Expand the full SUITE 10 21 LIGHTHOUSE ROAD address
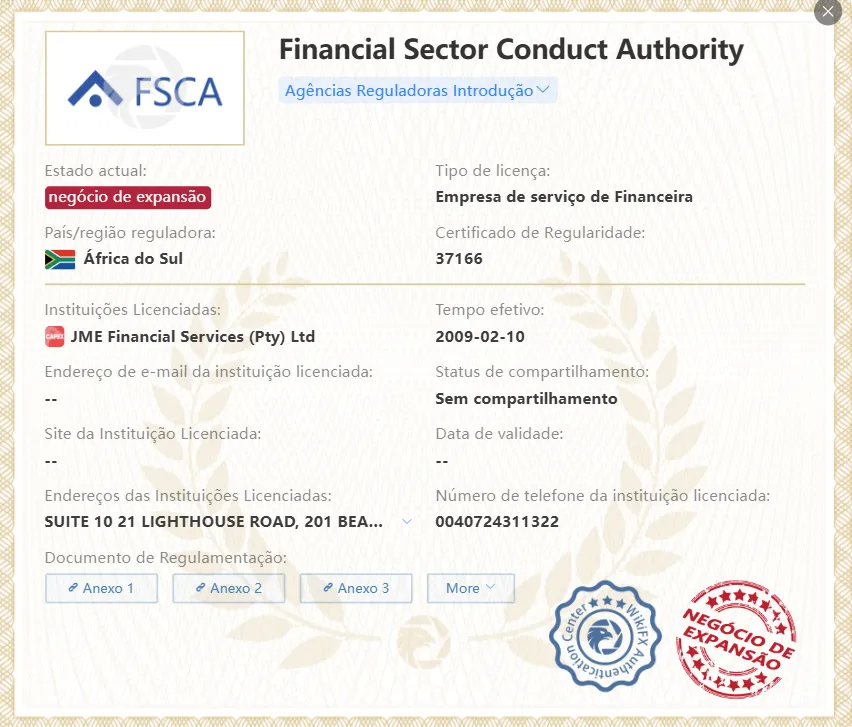 tap(406, 522)
